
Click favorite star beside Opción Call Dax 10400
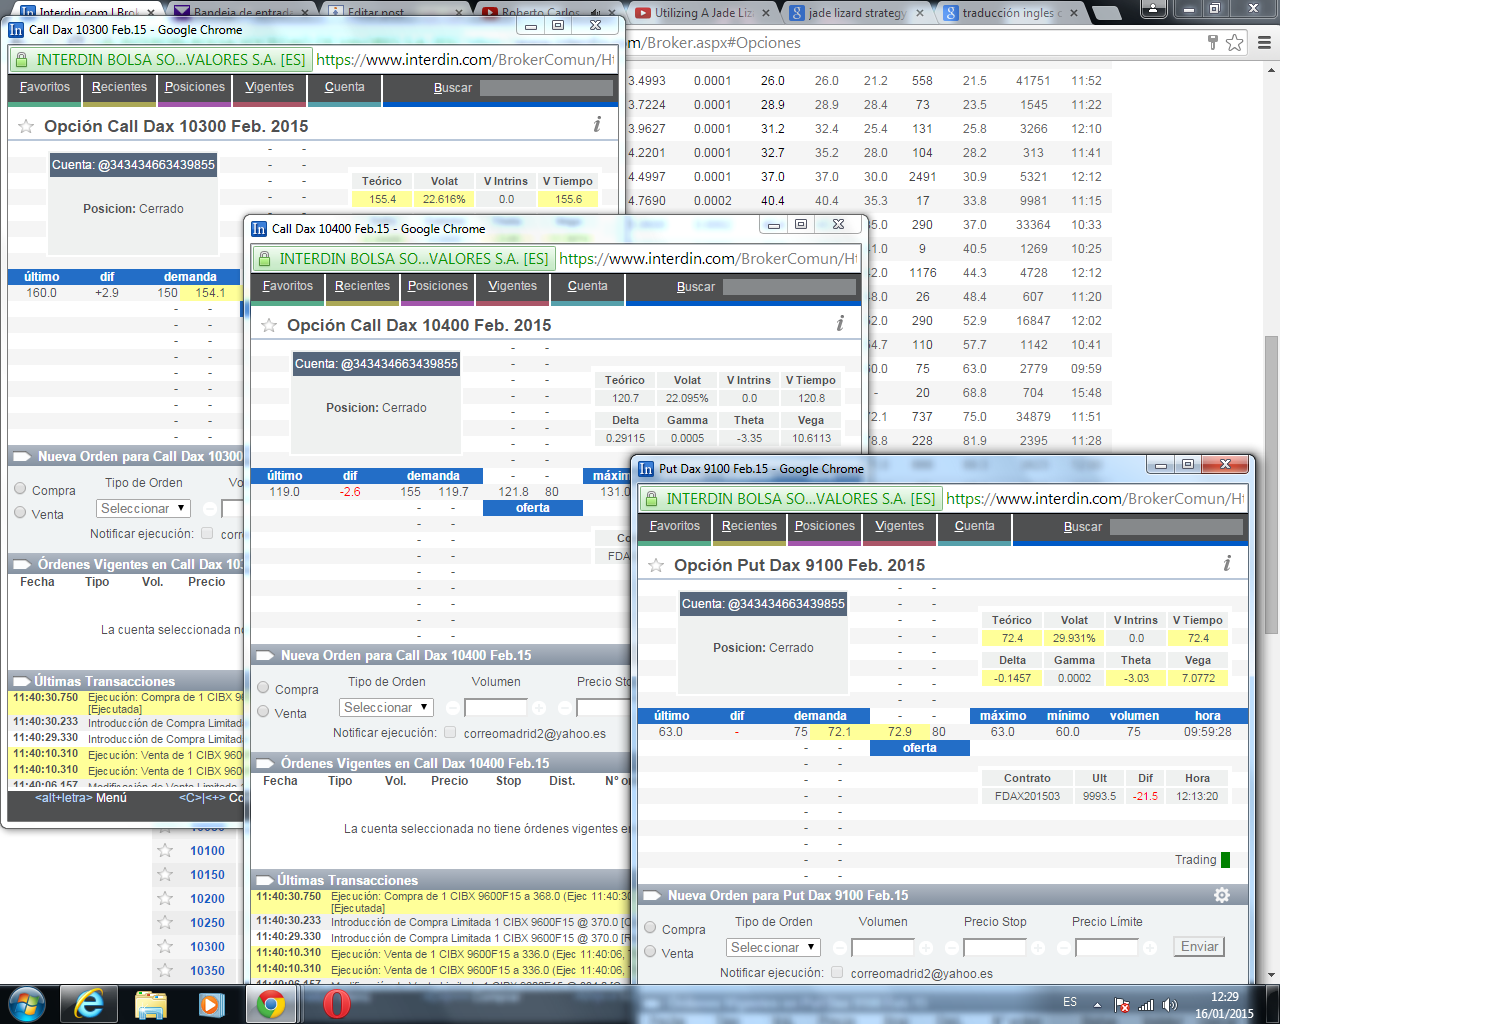(269, 325)
